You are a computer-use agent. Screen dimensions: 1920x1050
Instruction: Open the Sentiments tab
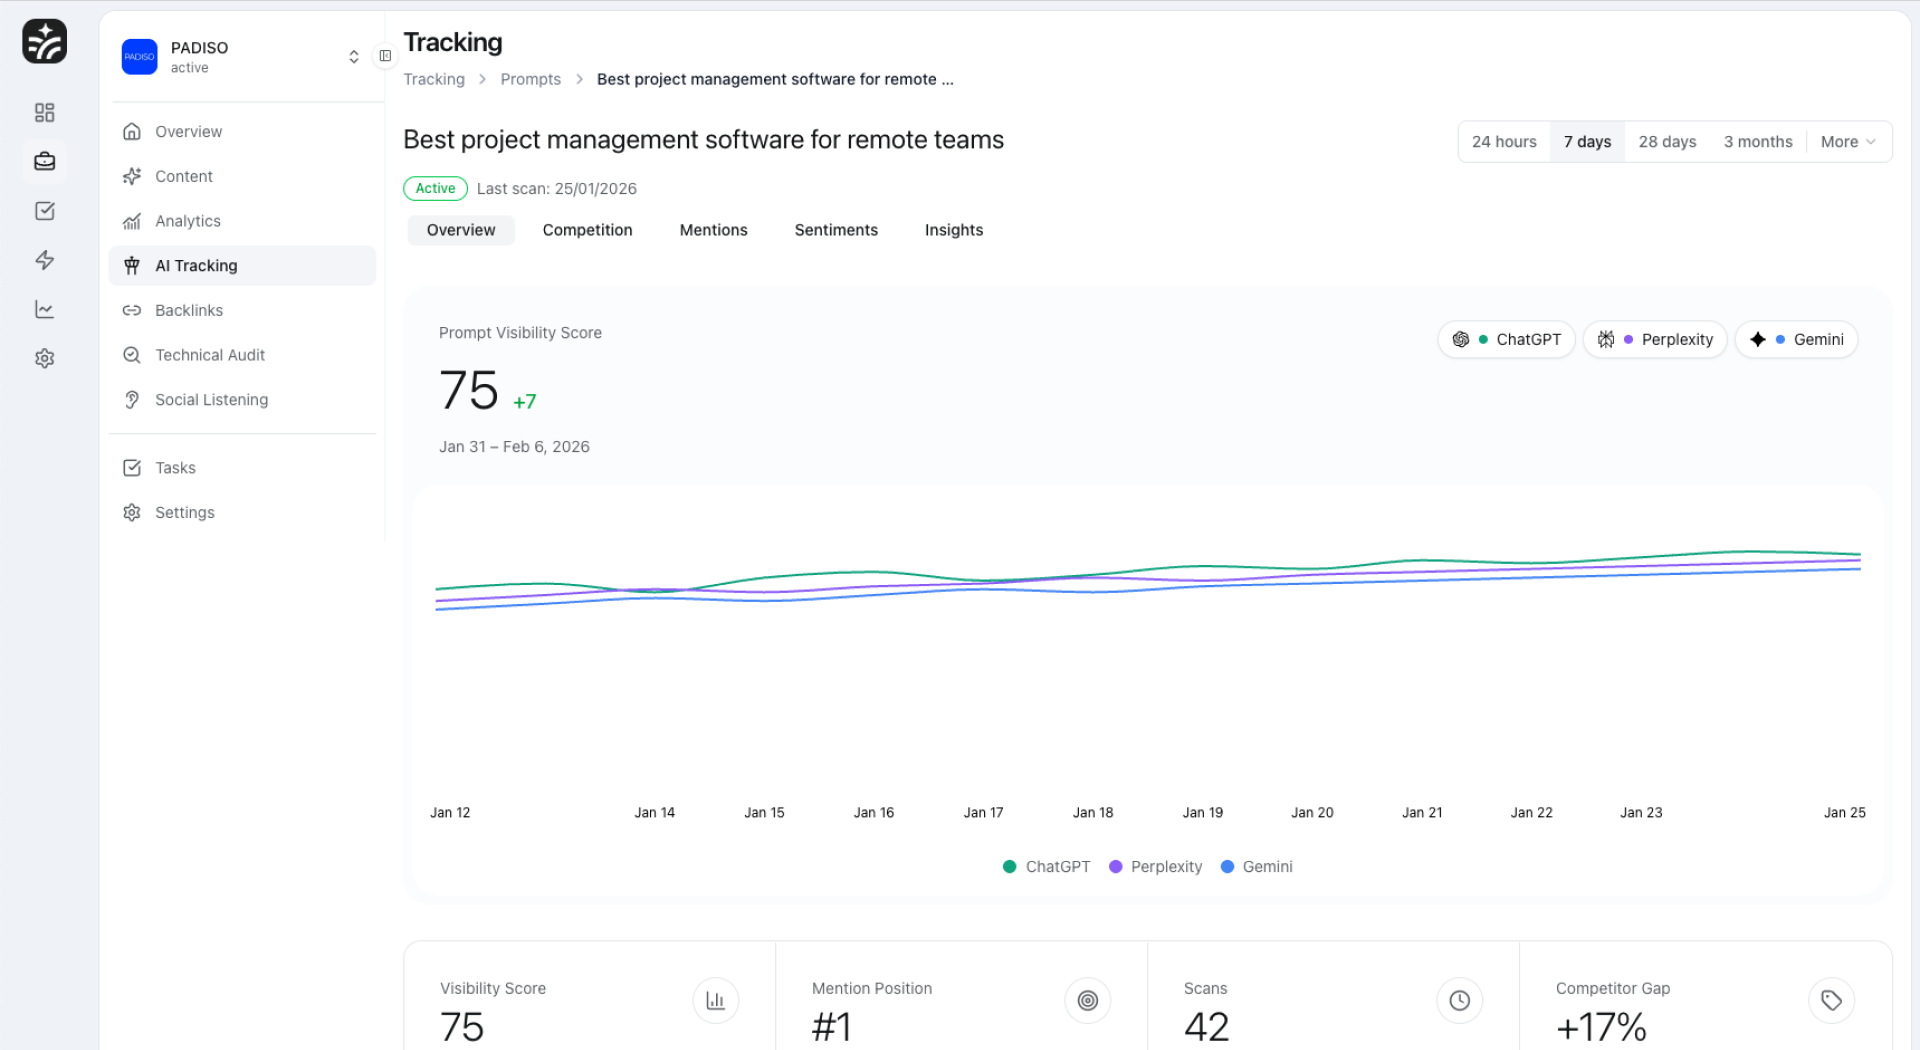click(836, 230)
